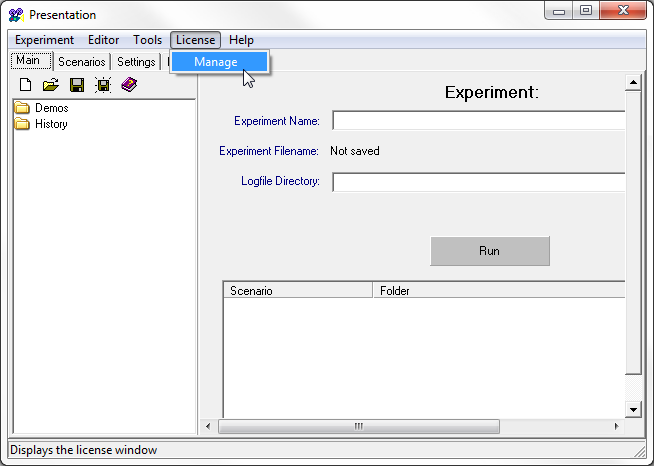Click the vertical scrollbar up arrow

633,83
